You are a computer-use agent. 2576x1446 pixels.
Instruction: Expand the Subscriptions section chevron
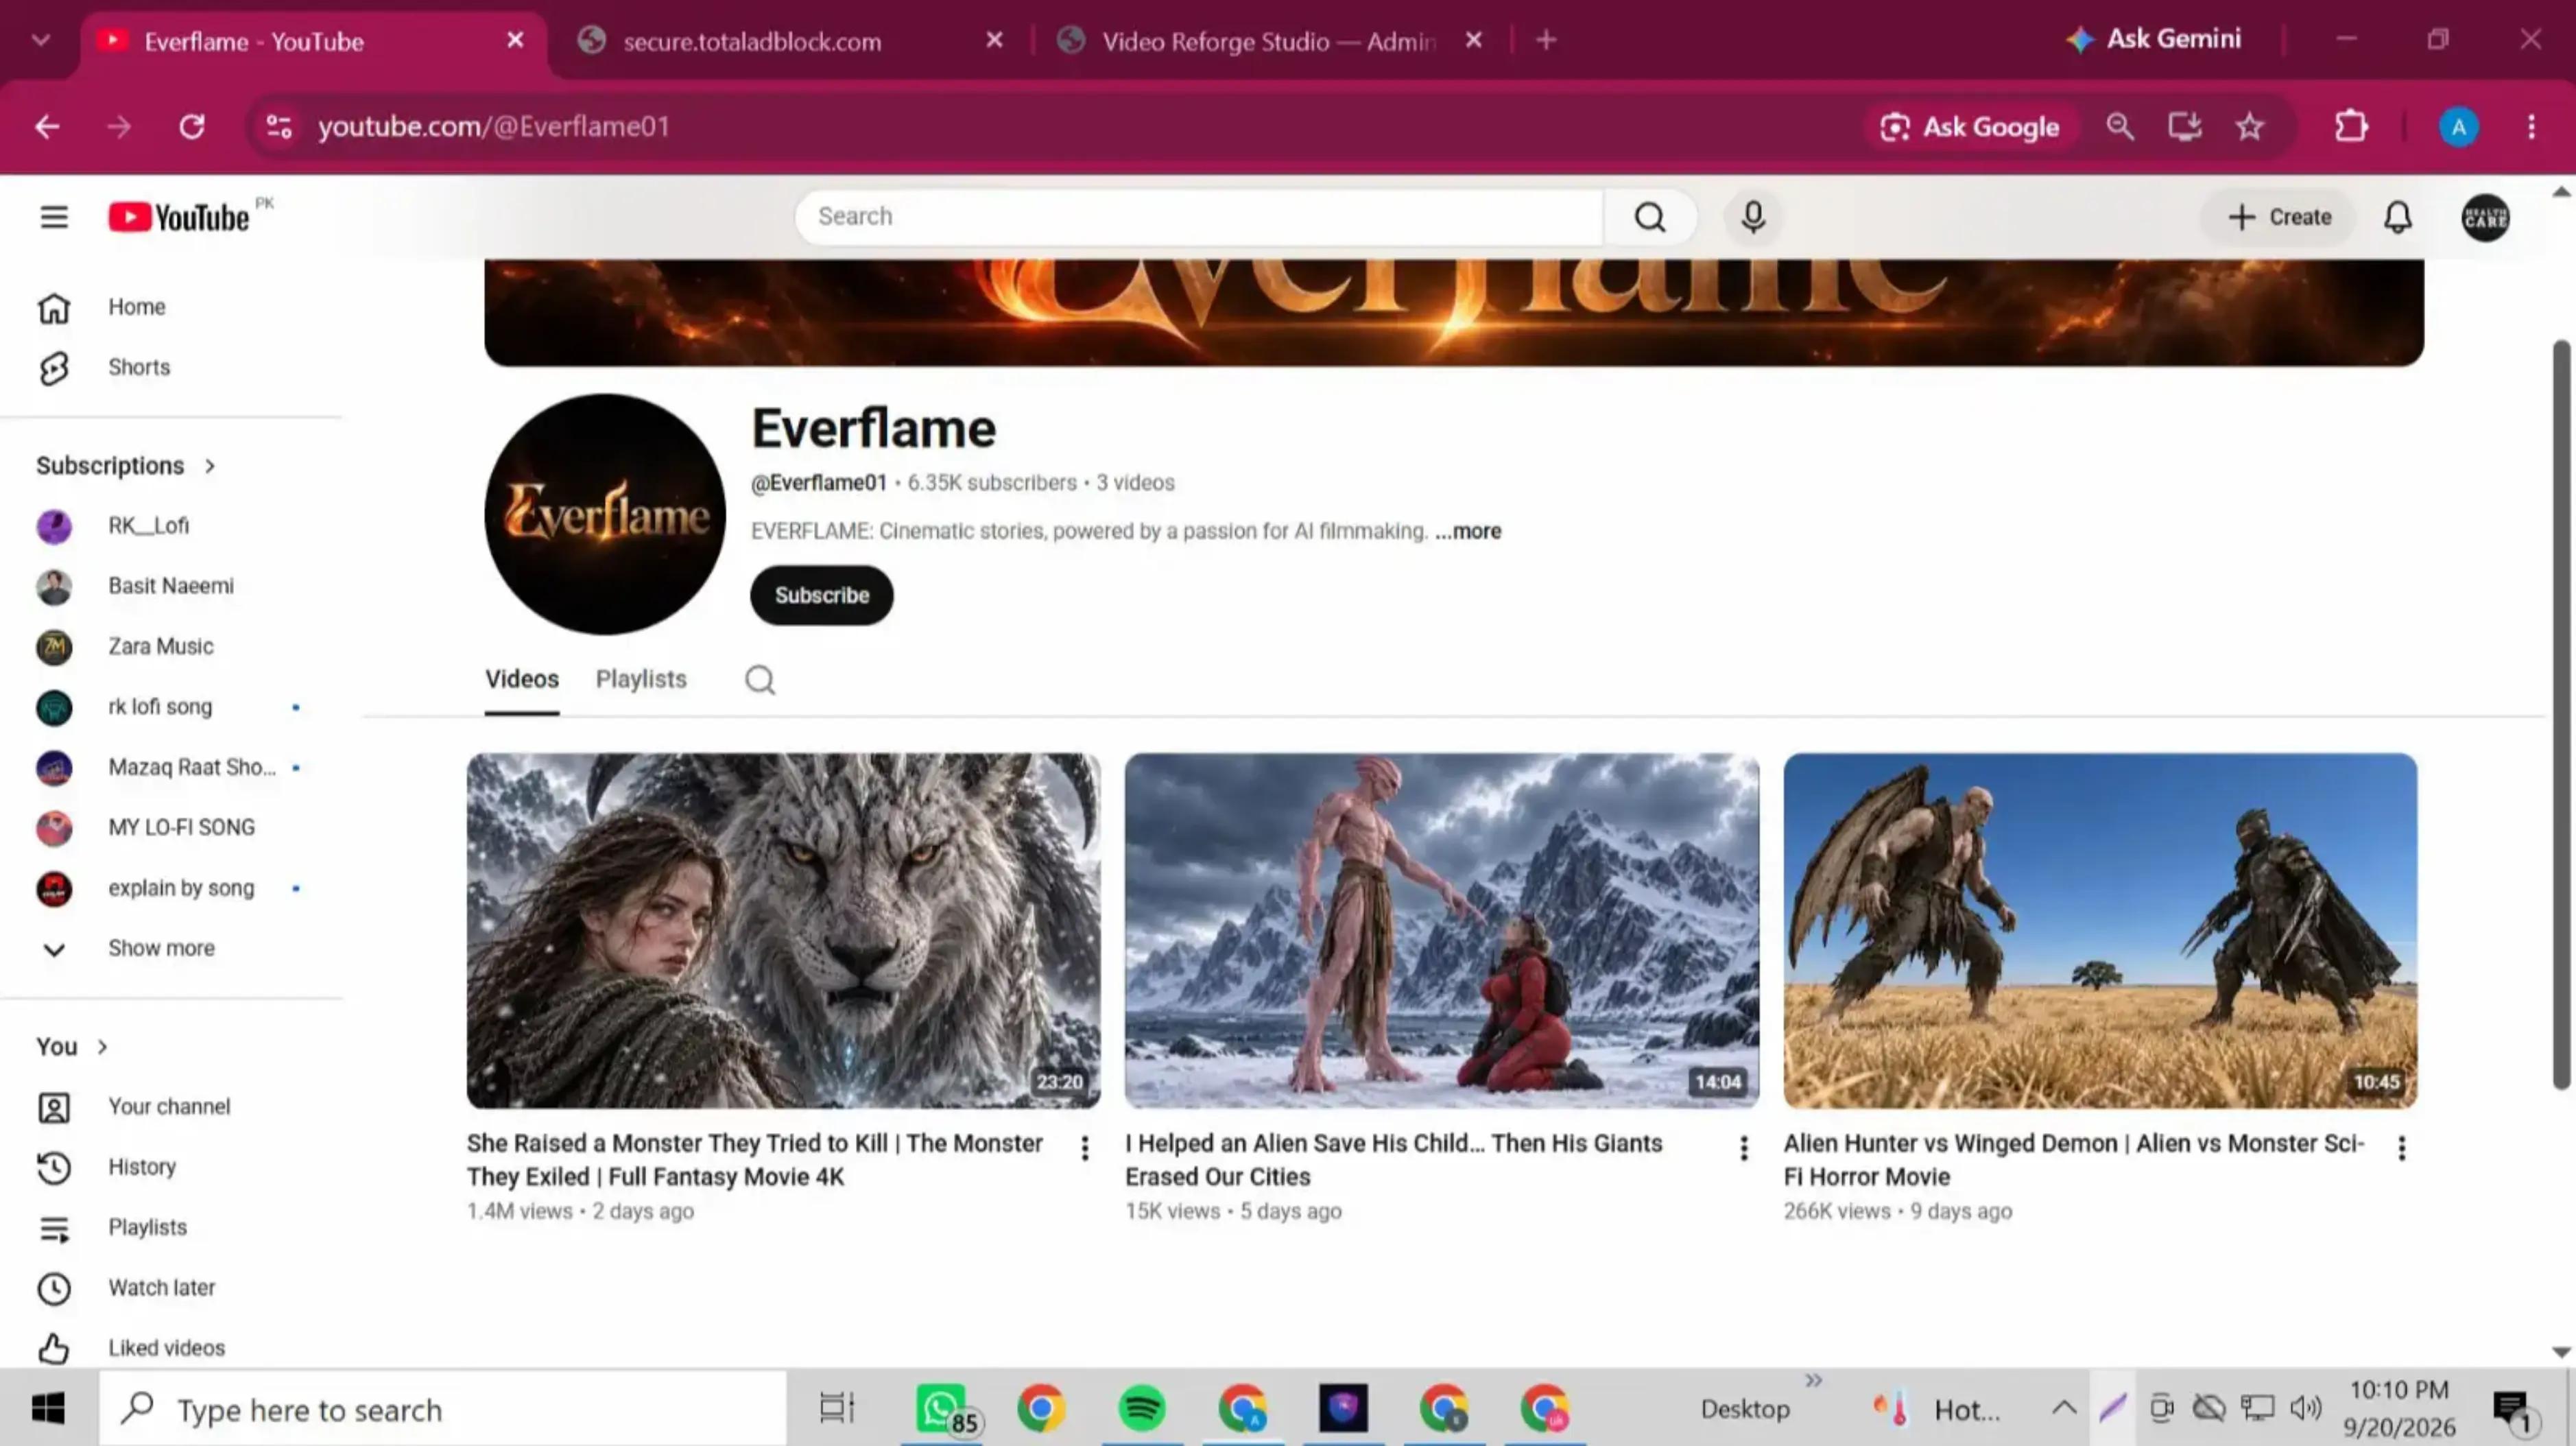click(210, 466)
